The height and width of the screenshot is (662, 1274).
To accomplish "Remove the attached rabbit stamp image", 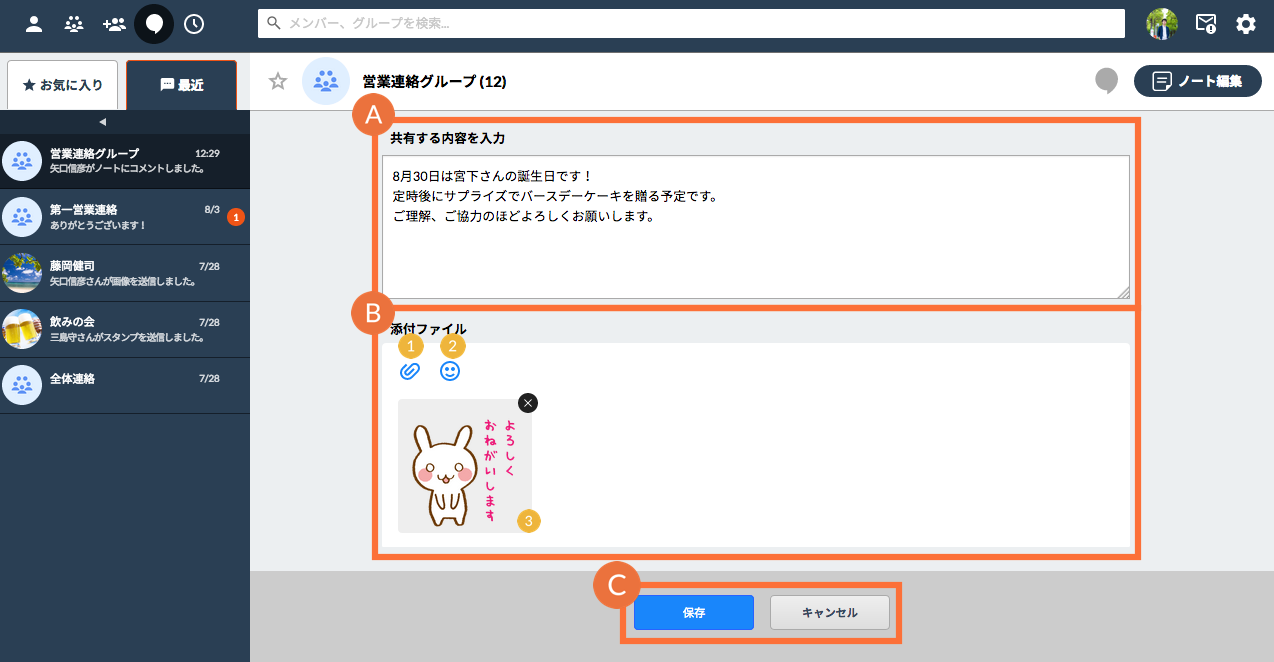I will click(x=528, y=402).
